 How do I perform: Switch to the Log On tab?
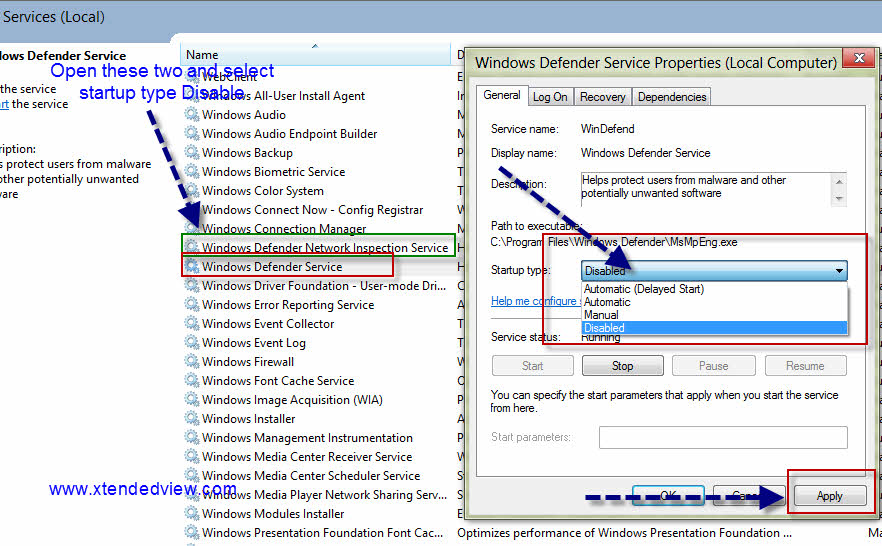tap(550, 97)
